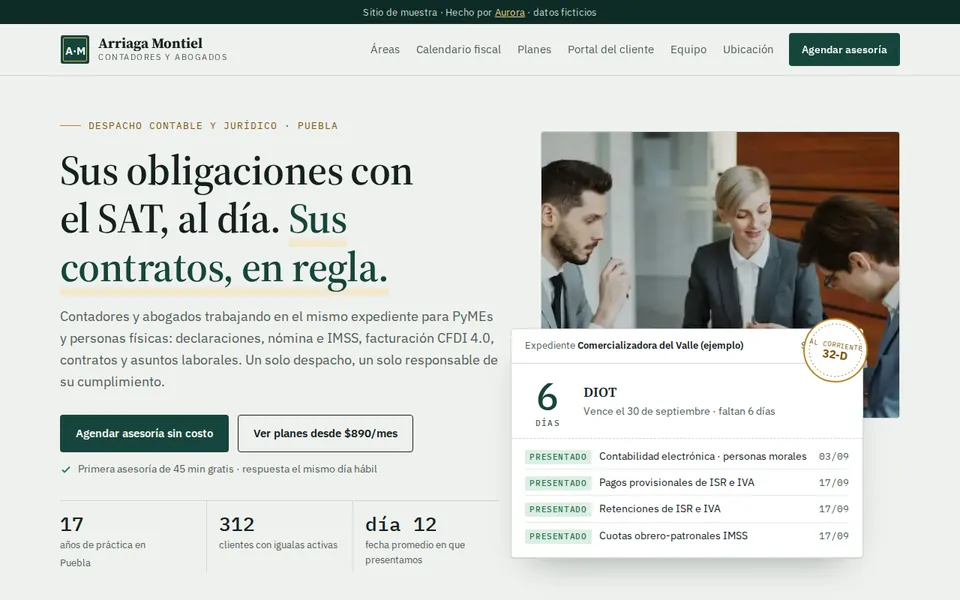Click the Agendar asesoría header button
The height and width of the screenshot is (600, 960).
(x=844, y=50)
